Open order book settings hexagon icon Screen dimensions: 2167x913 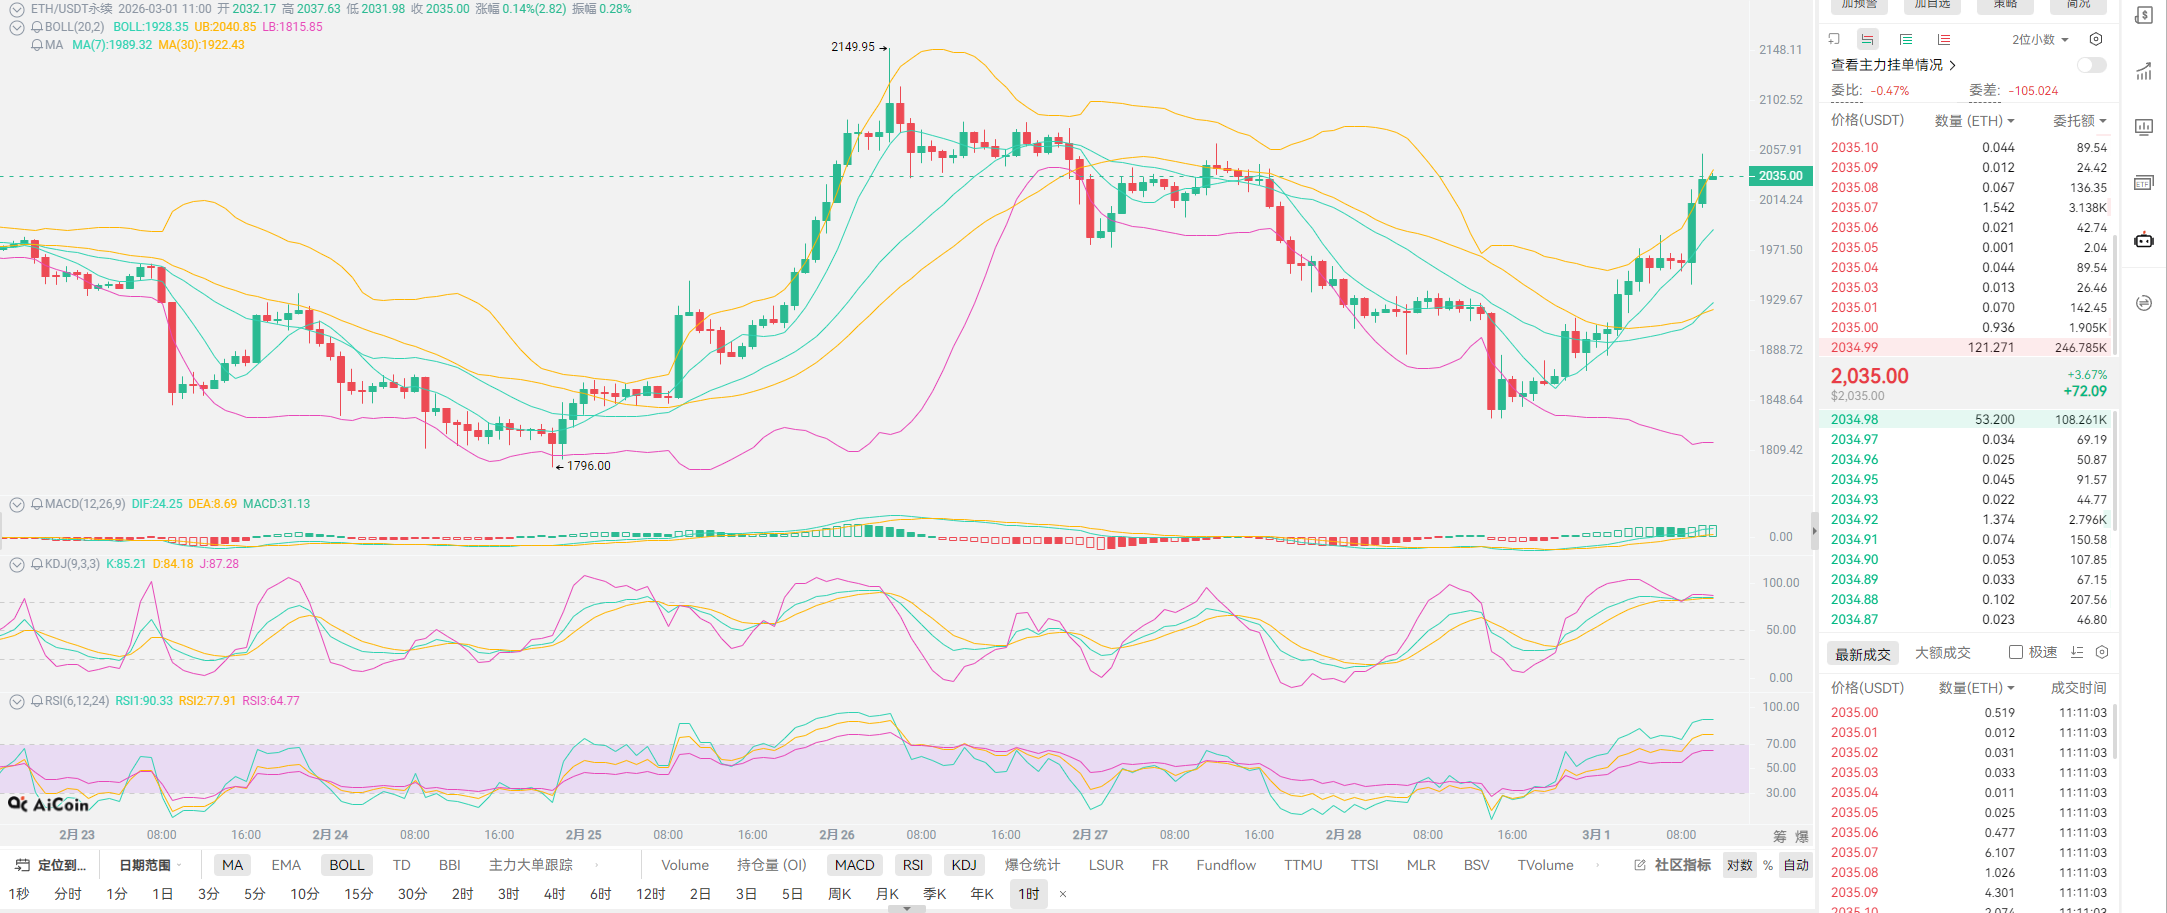click(x=2096, y=40)
